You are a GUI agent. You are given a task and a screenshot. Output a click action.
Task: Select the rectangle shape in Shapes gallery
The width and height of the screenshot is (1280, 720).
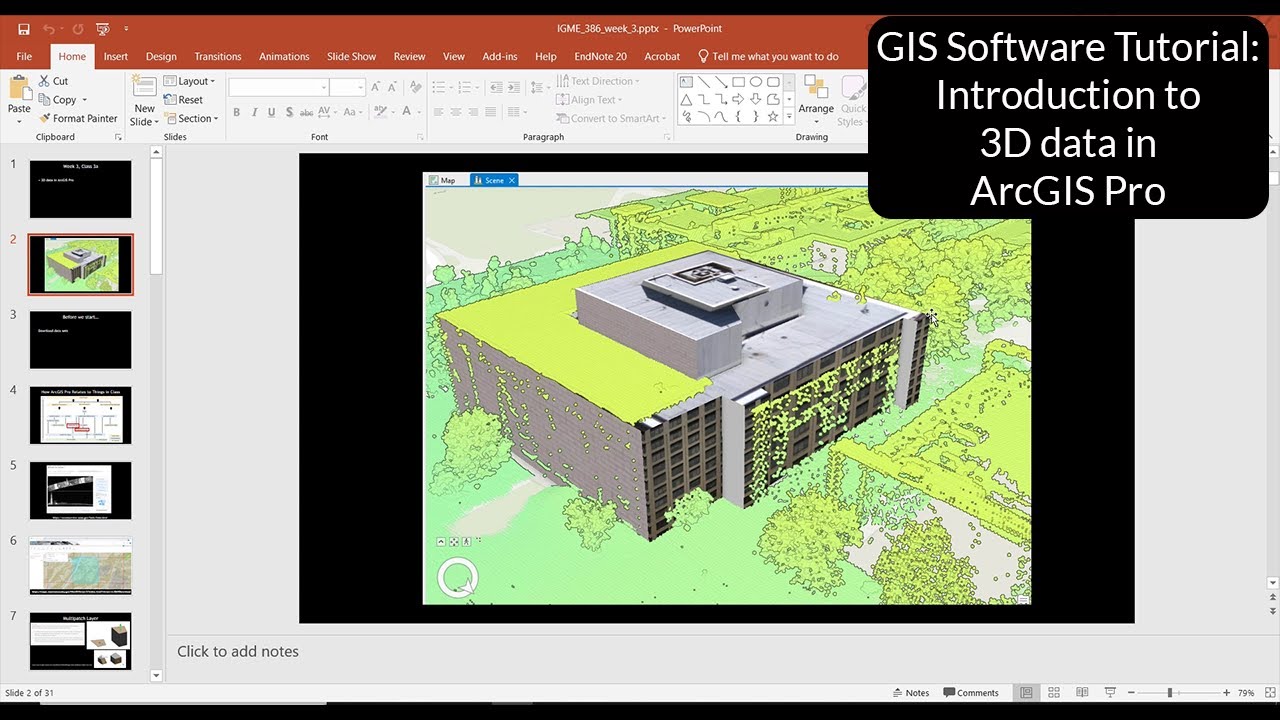(738, 82)
